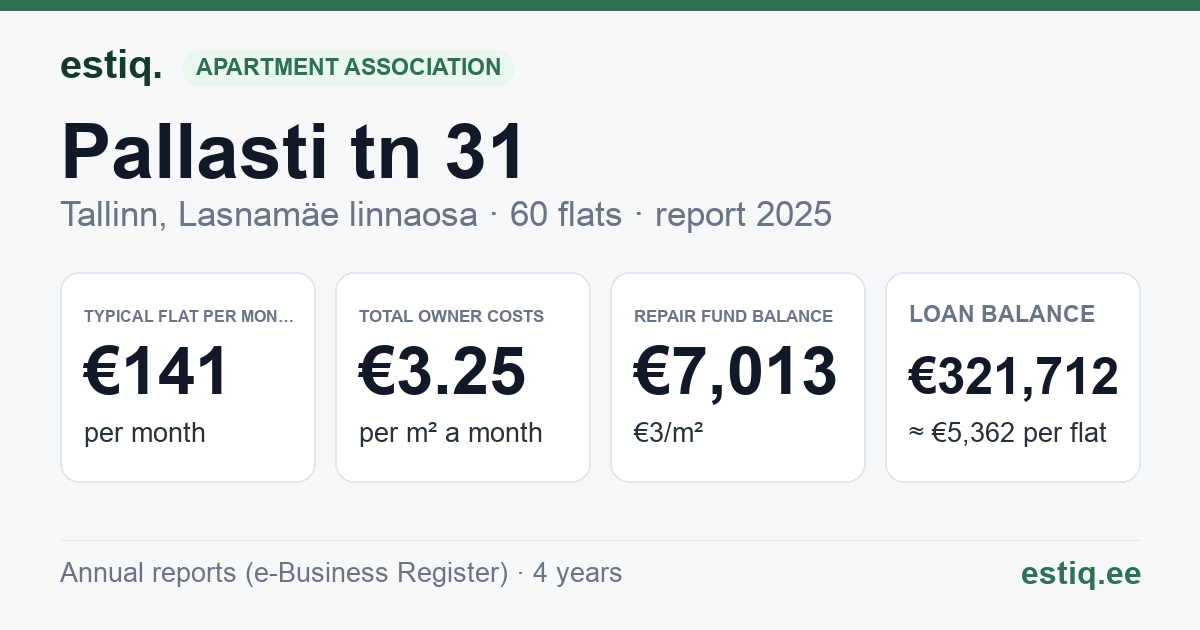Click the per m² a month label

tap(450, 433)
